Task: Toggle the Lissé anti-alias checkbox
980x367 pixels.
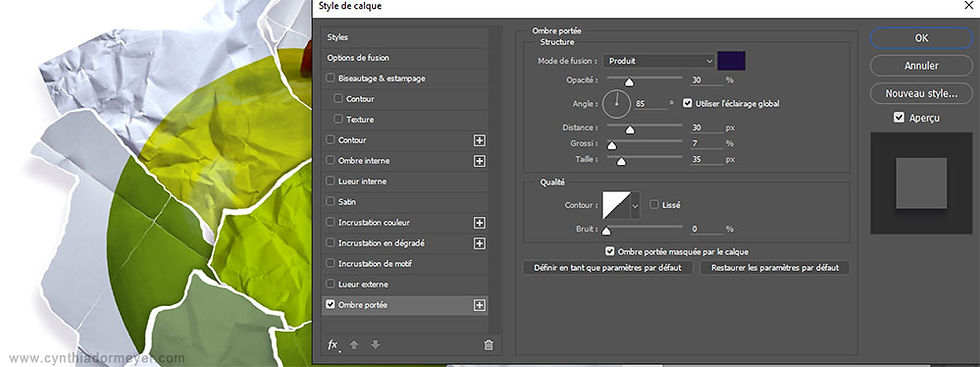Action: (x=654, y=204)
